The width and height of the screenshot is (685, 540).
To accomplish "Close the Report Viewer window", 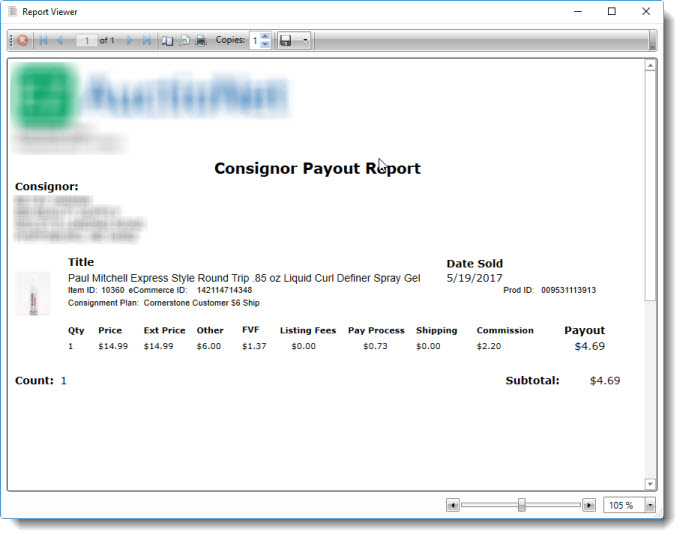I will 646,12.
